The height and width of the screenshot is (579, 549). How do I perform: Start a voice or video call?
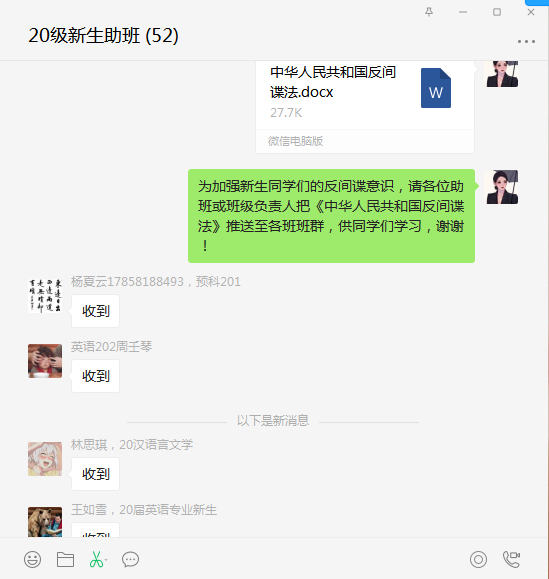click(511, 559)
